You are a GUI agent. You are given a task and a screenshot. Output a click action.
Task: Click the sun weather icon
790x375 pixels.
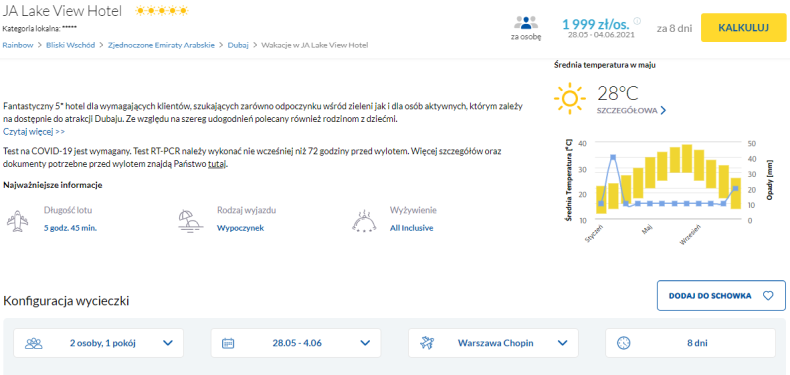pyautogui.click(x=569, y=97)
